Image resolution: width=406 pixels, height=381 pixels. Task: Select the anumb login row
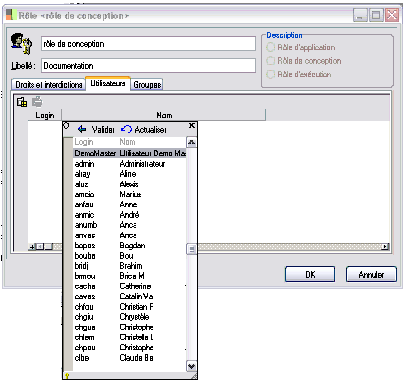[x=130, y=225]
